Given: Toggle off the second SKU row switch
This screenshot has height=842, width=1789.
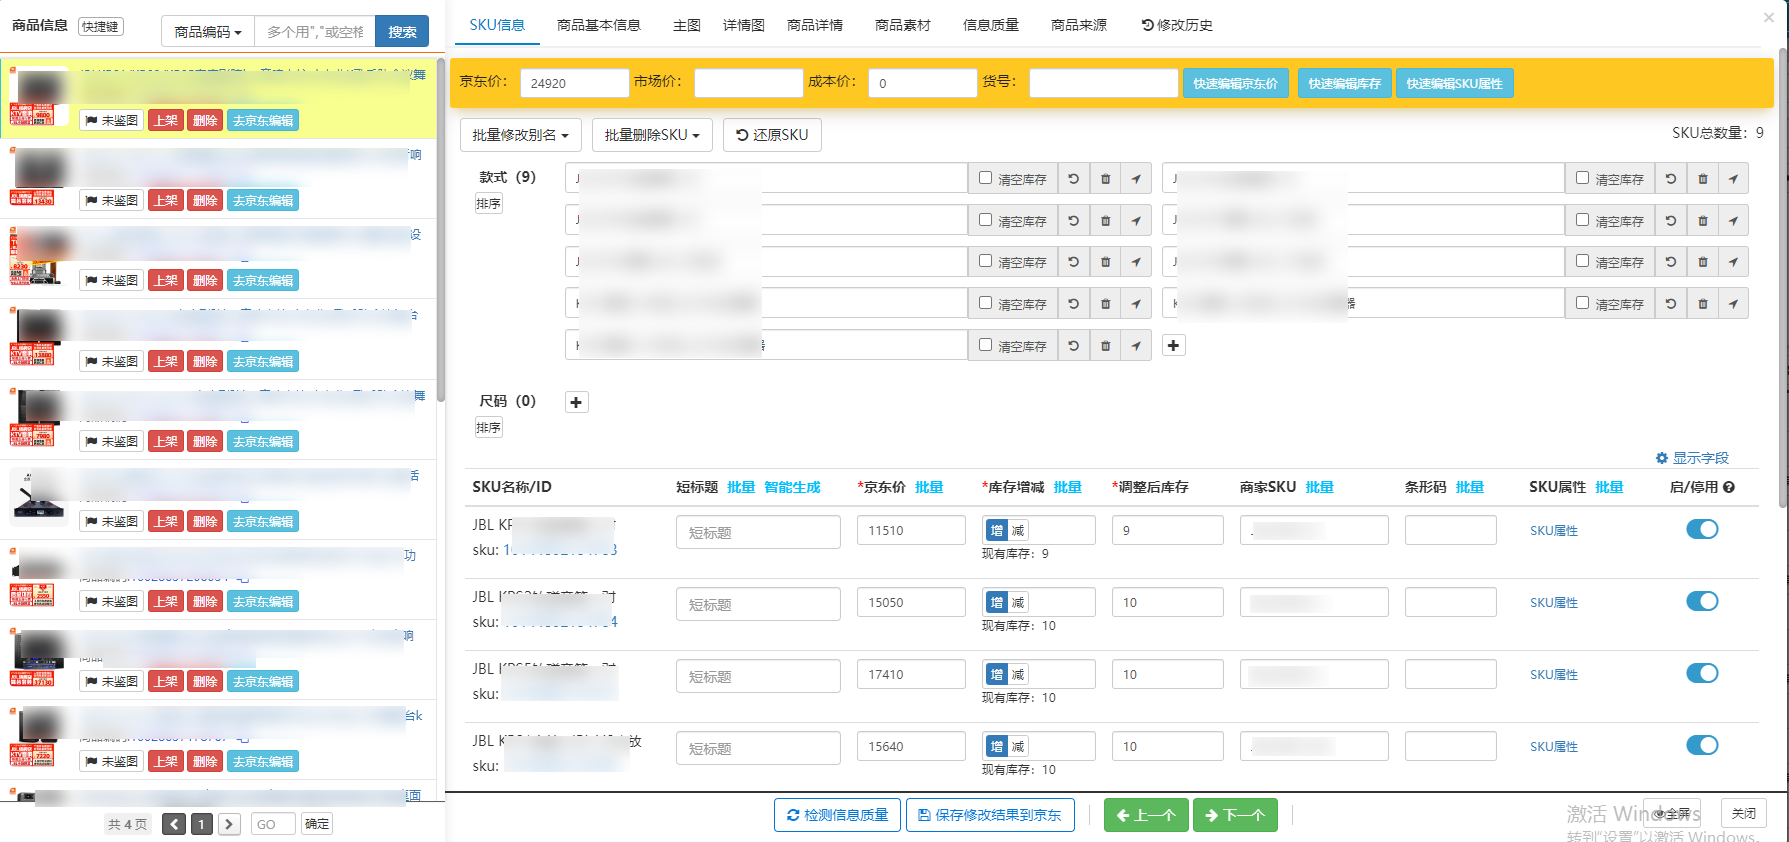Looking at the screenshot, I should point(1701,601).
